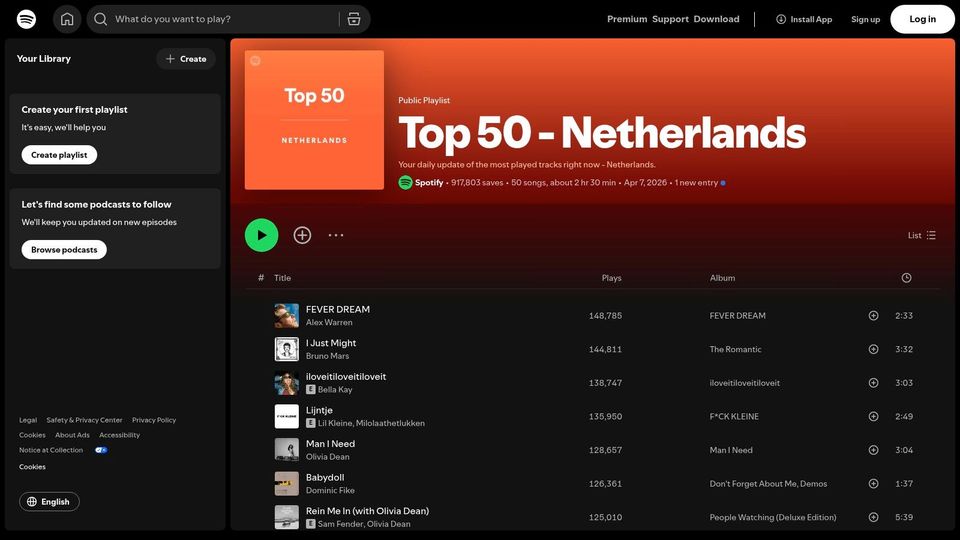Open the English language selector
The image size is (960, 540).
[49, 502]
